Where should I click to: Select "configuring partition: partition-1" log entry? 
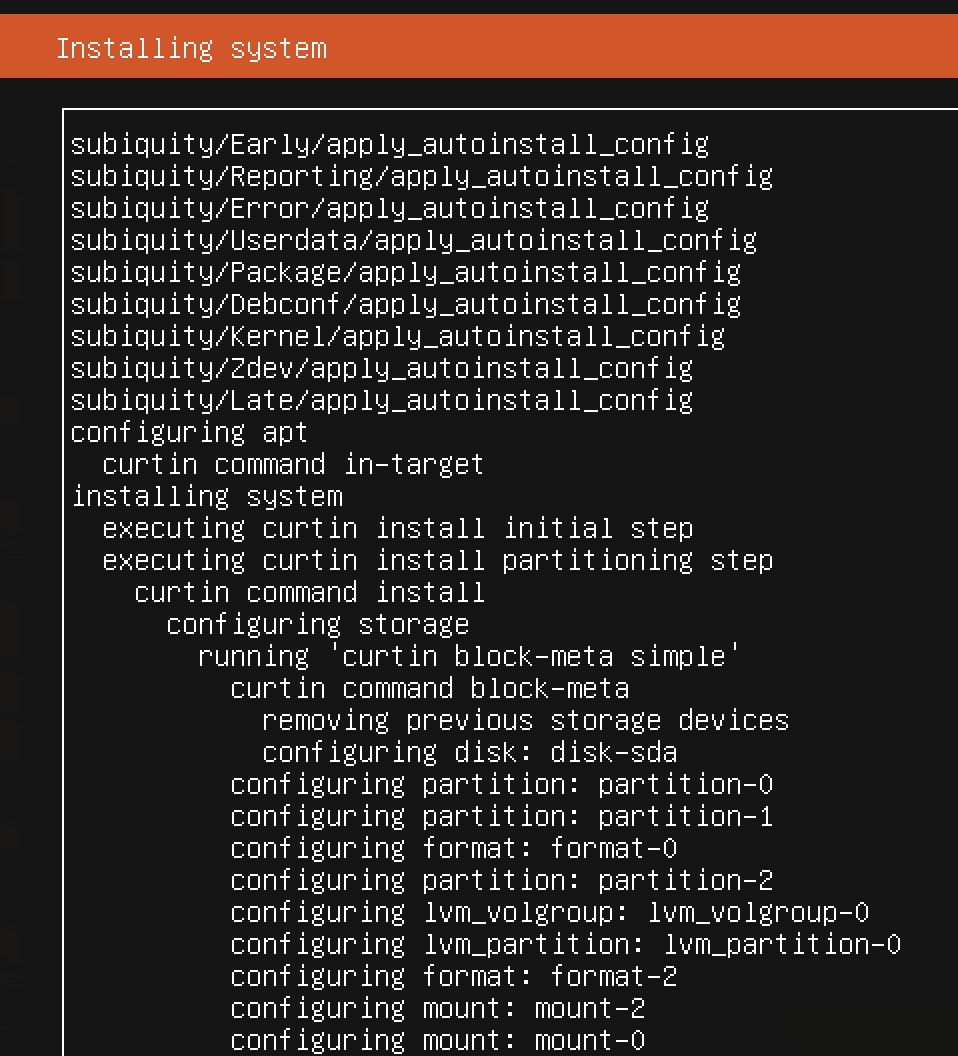(x=501, y=816)
